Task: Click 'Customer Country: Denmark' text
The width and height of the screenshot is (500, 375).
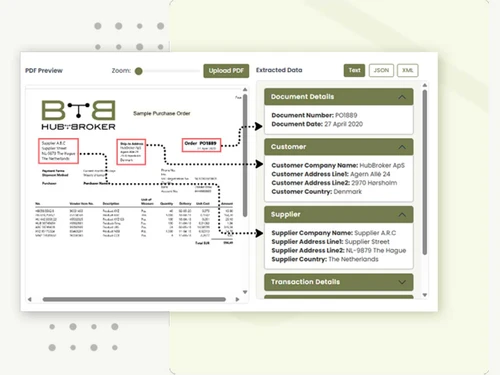Action: [x=316, y=192]
